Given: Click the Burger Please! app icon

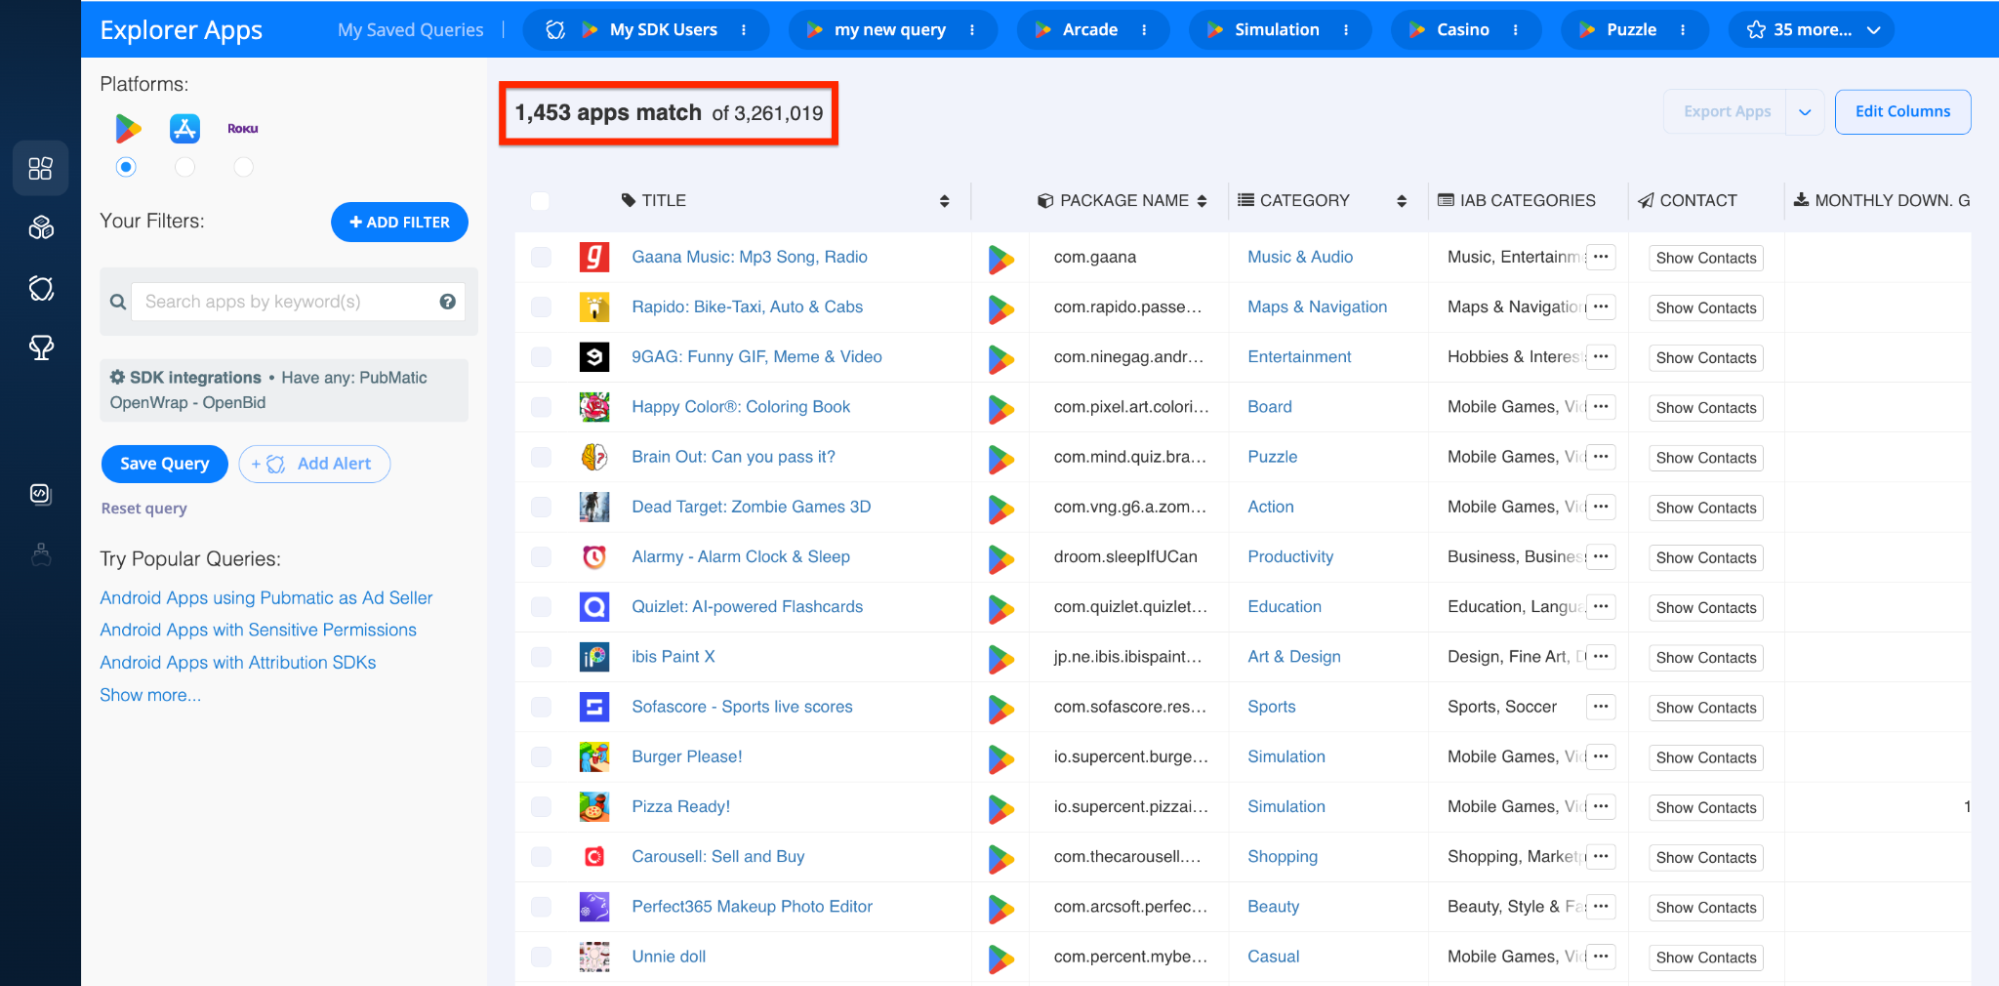Looking at the screenshot, I should click(x=594, y=757).
